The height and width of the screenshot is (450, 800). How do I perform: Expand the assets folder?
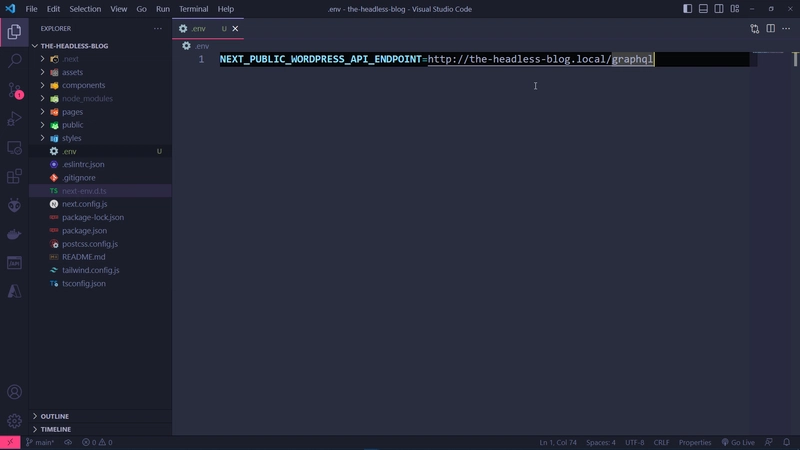(100, 72)
